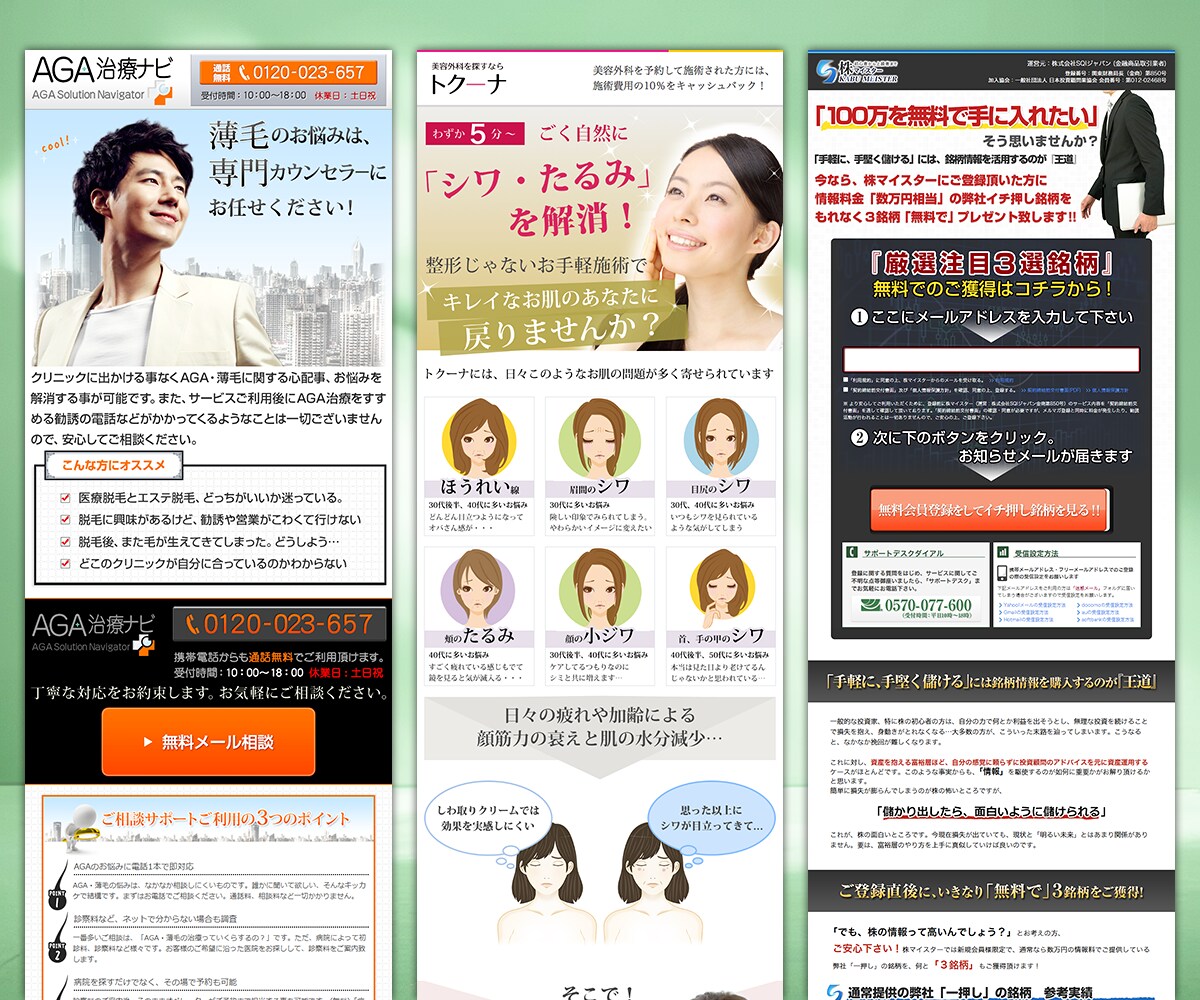Click the step ① number badge

pos(859,317)
